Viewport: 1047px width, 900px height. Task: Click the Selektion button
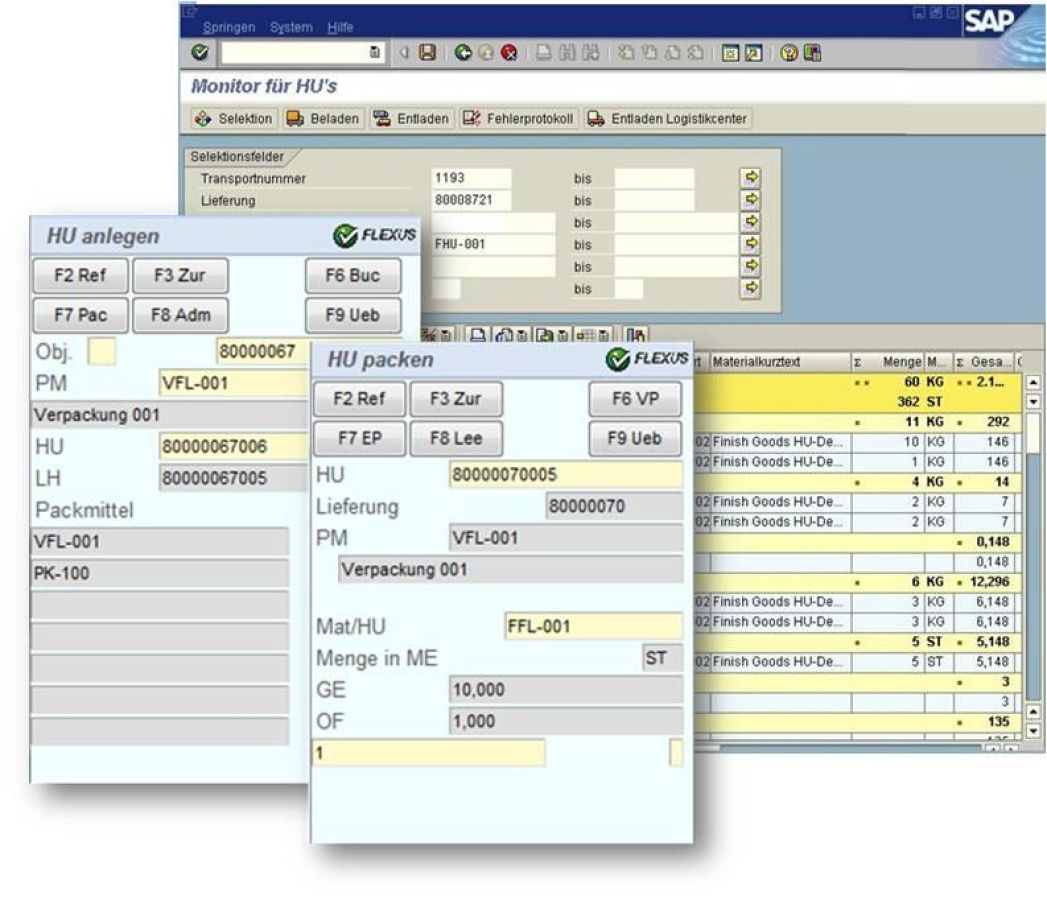[x=233, y=118]
